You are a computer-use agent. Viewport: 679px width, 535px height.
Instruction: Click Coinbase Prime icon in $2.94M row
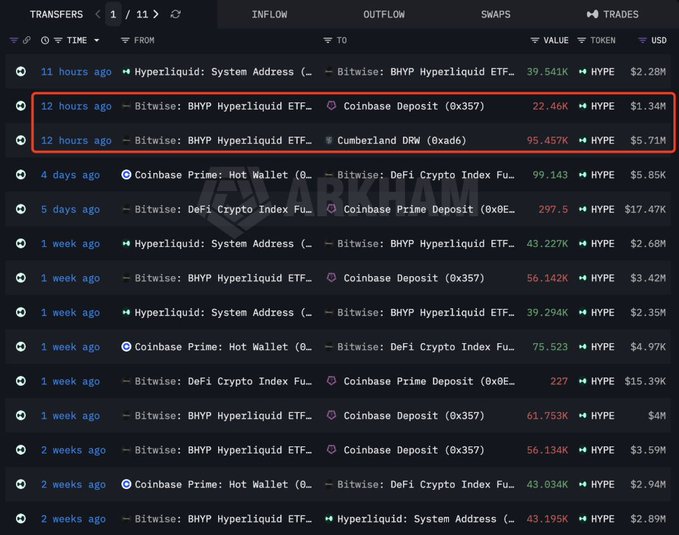click(126, 484)
